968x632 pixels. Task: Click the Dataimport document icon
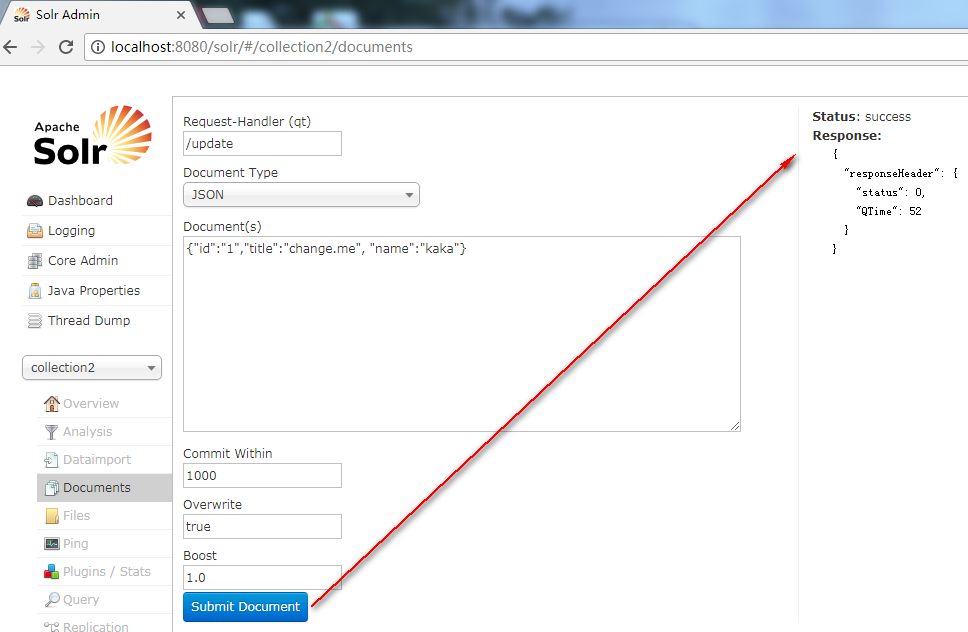point(51,460)
